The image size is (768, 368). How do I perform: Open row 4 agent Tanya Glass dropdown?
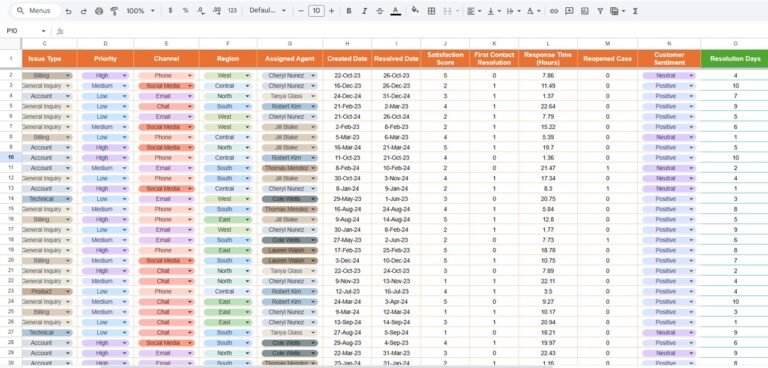[313, 96]
